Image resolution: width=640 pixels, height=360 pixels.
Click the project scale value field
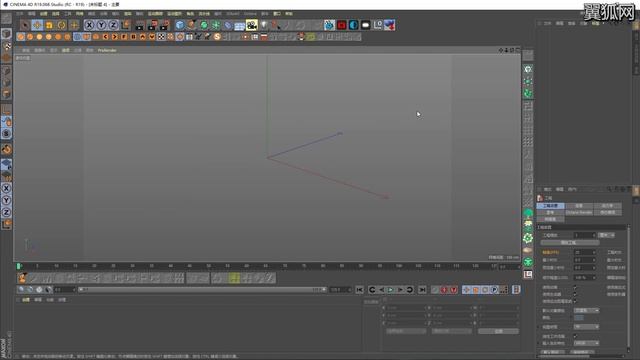(585, 235)
